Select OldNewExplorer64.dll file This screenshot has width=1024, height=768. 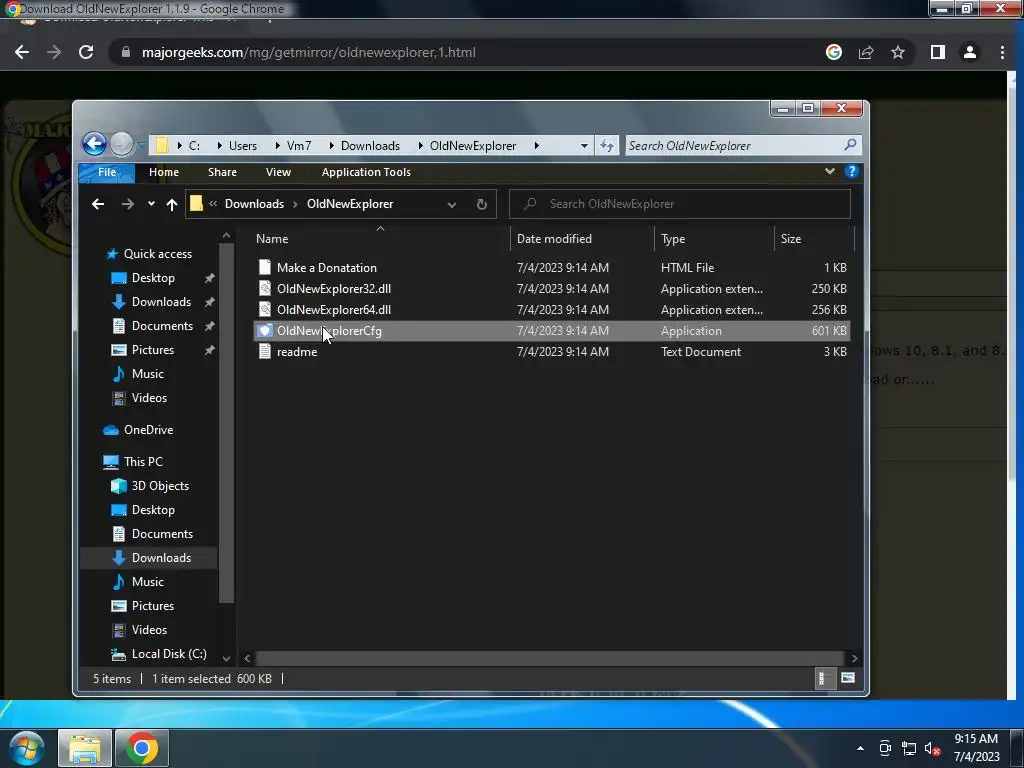(552, 310)
